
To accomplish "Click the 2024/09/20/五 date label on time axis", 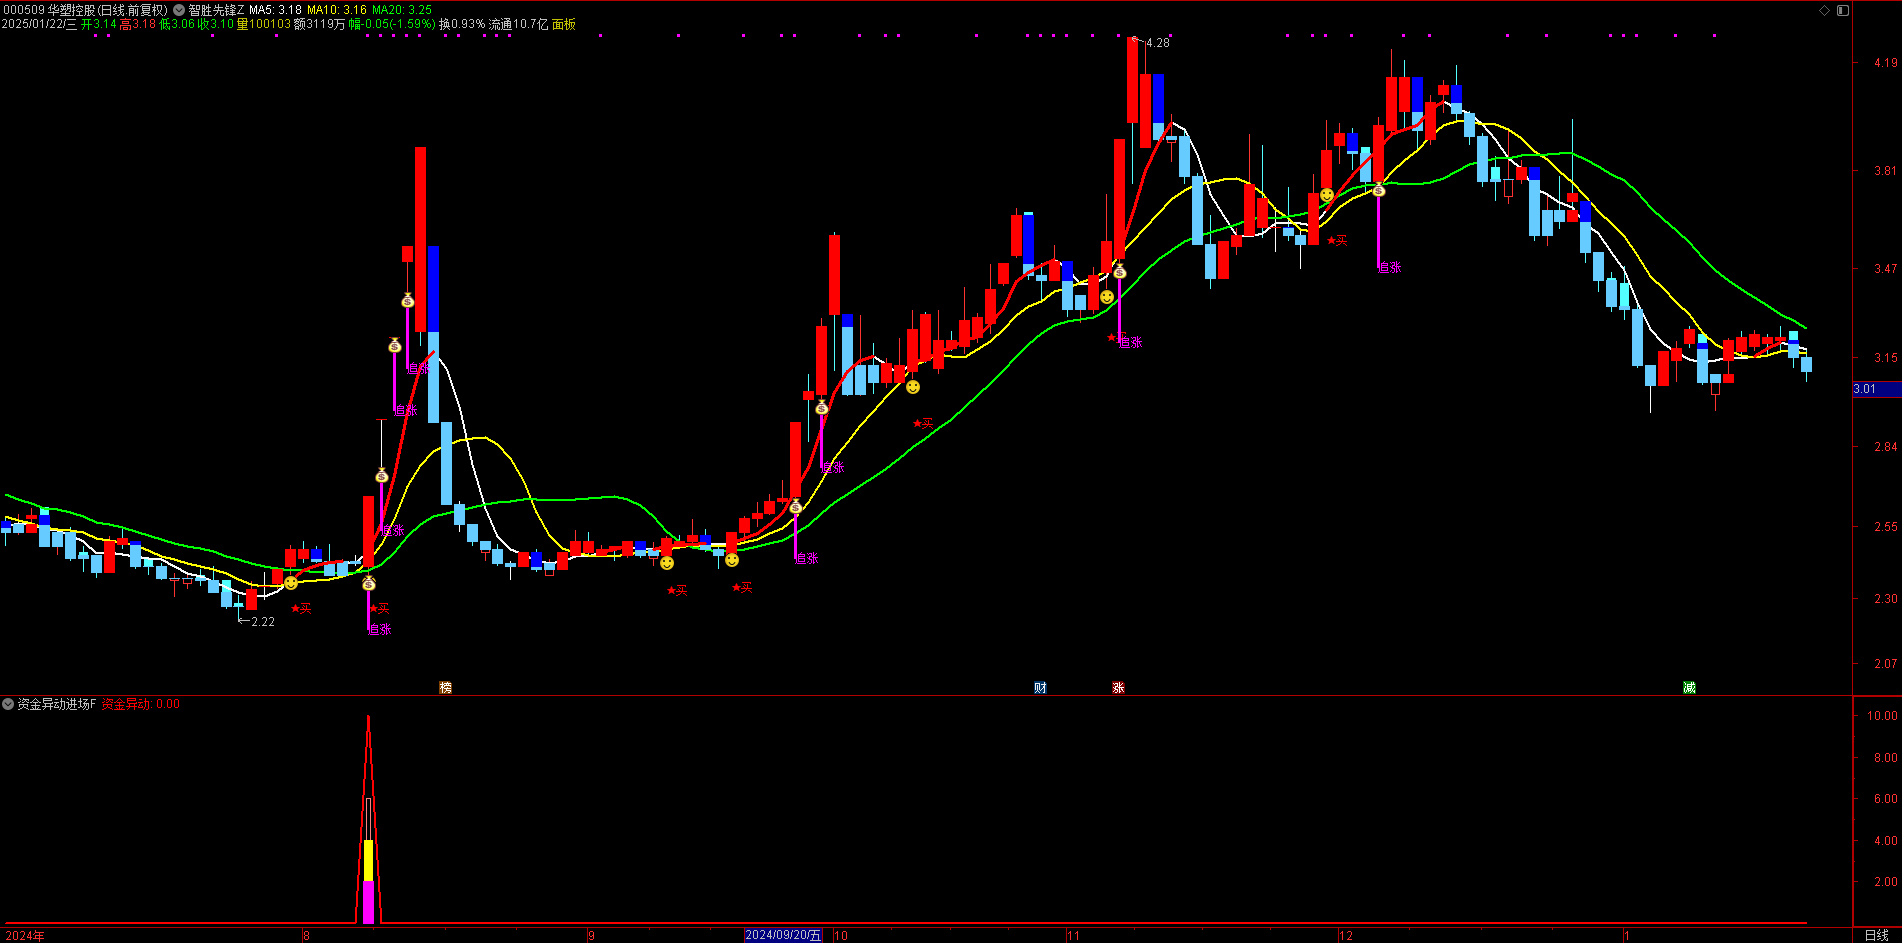I will 783,935.
